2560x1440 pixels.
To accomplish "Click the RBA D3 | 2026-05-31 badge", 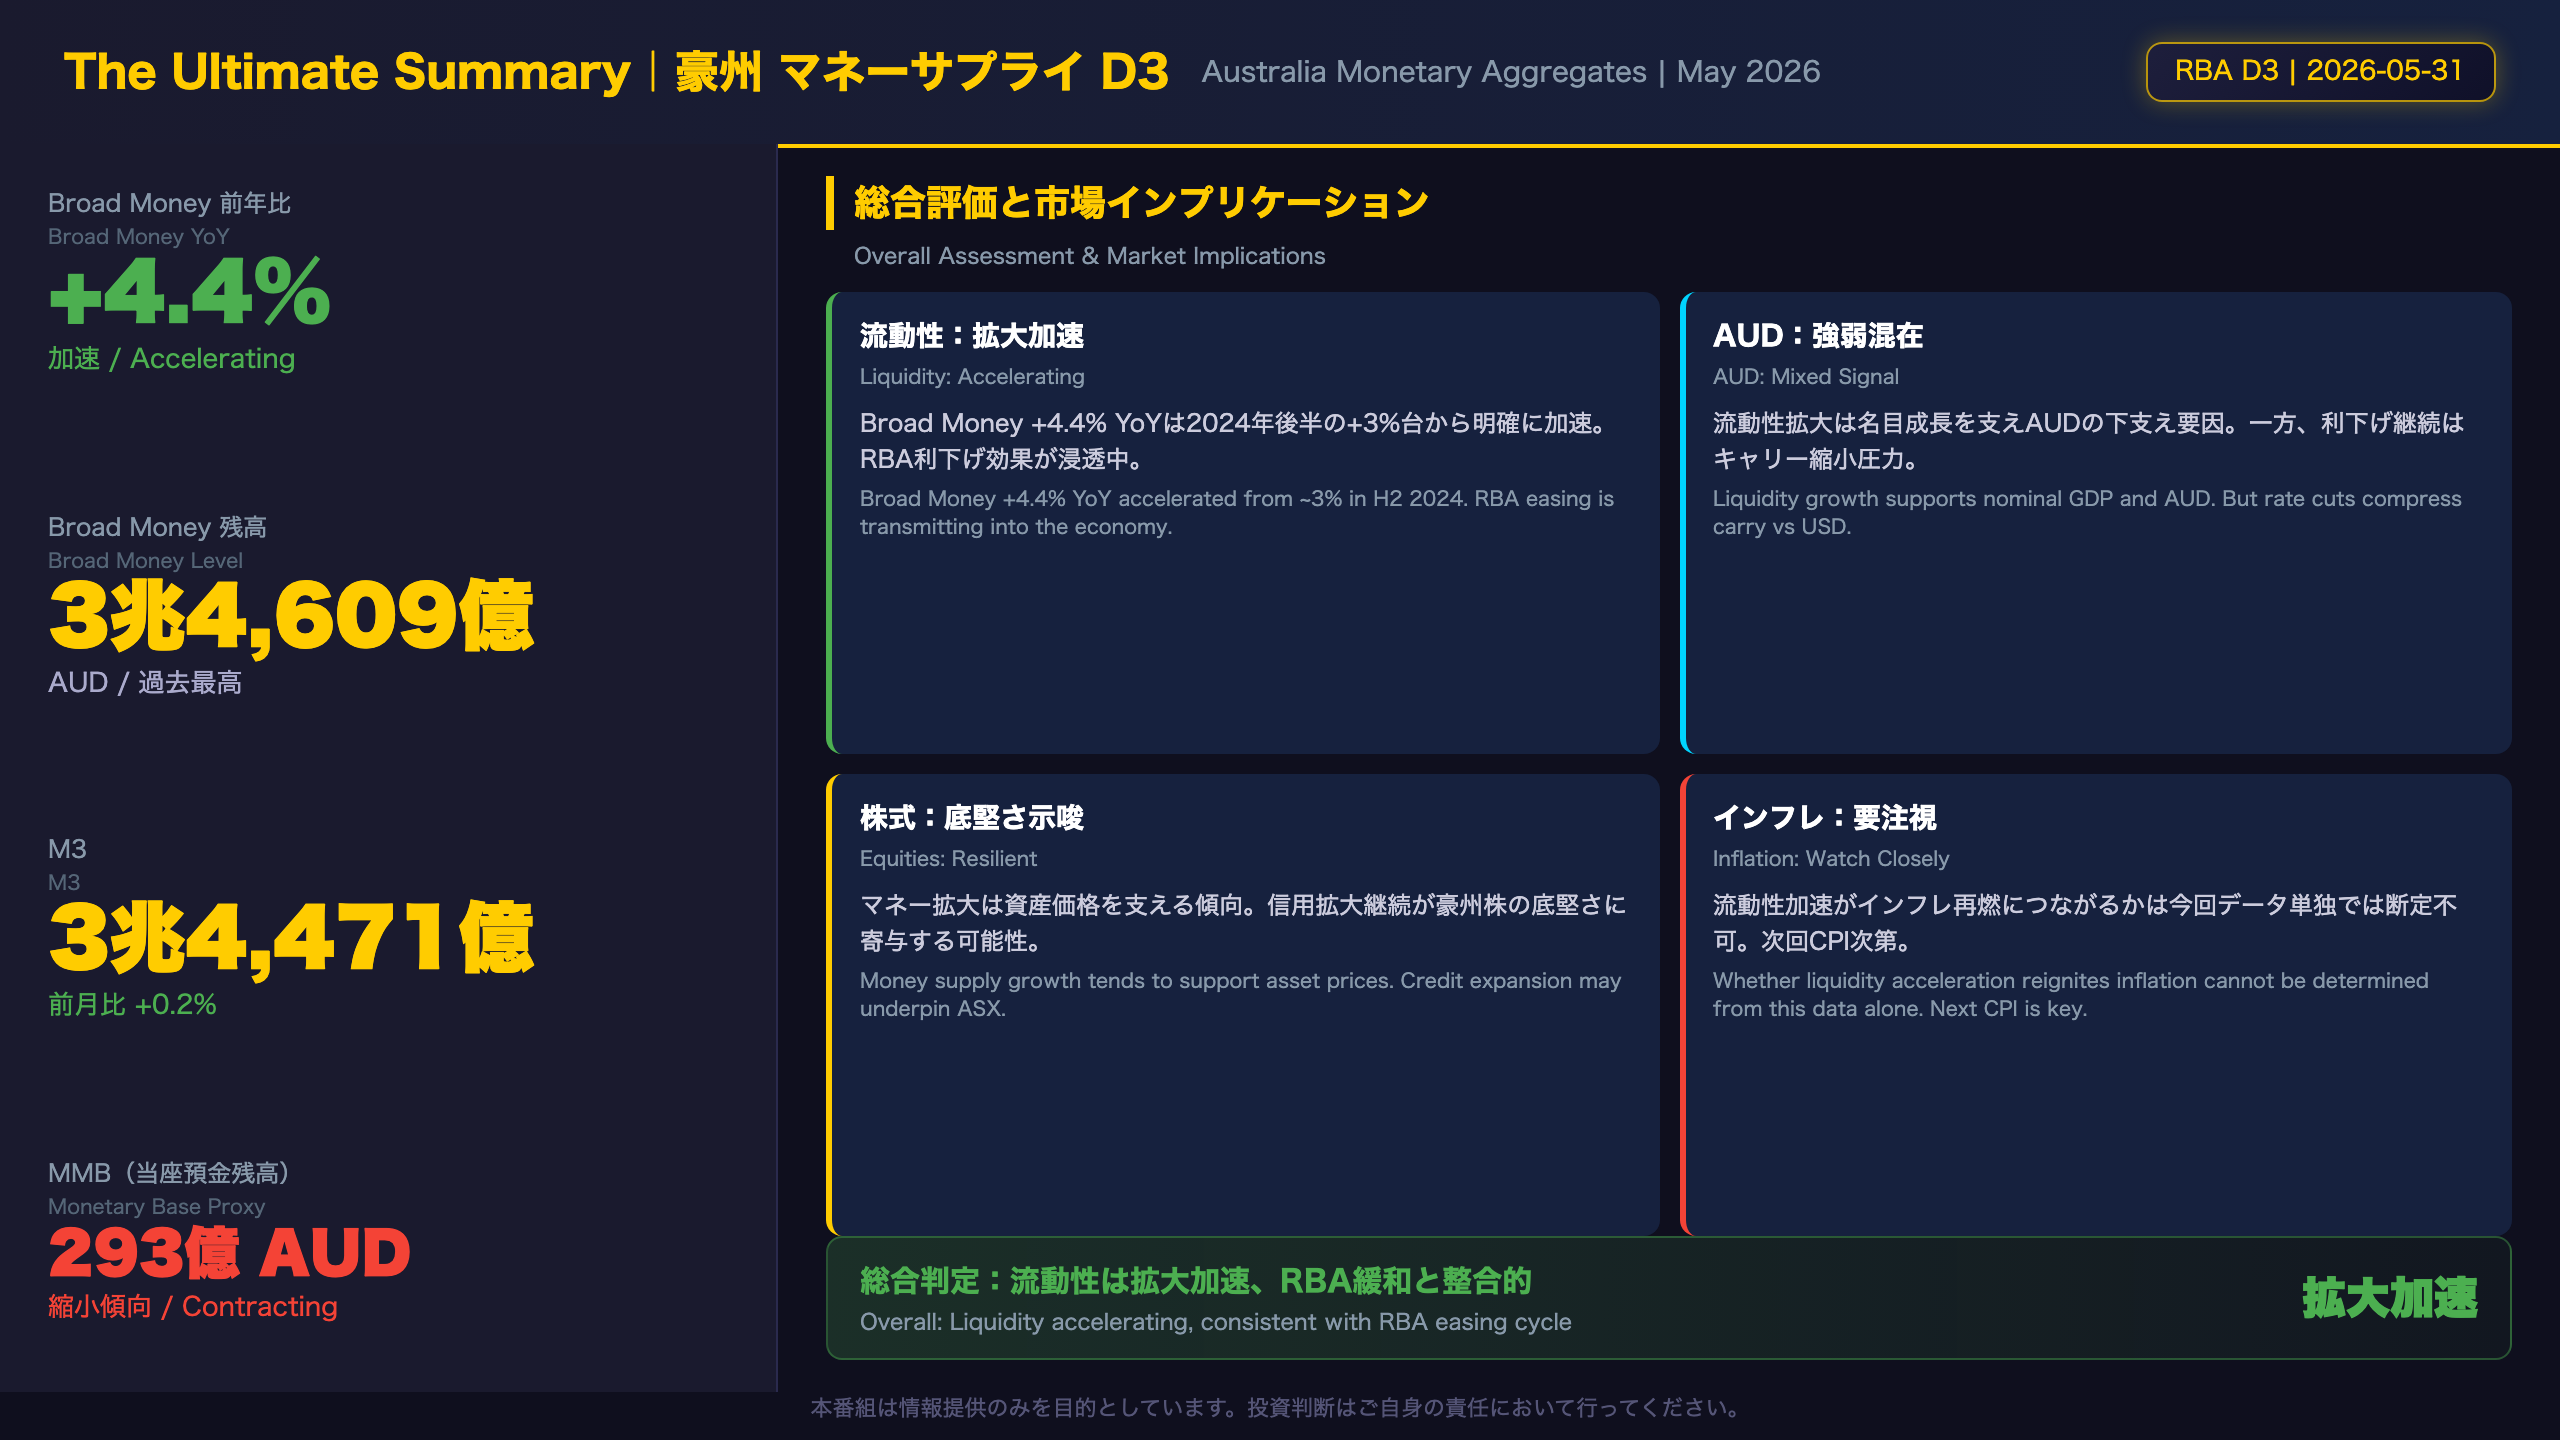I will 2320,71.
